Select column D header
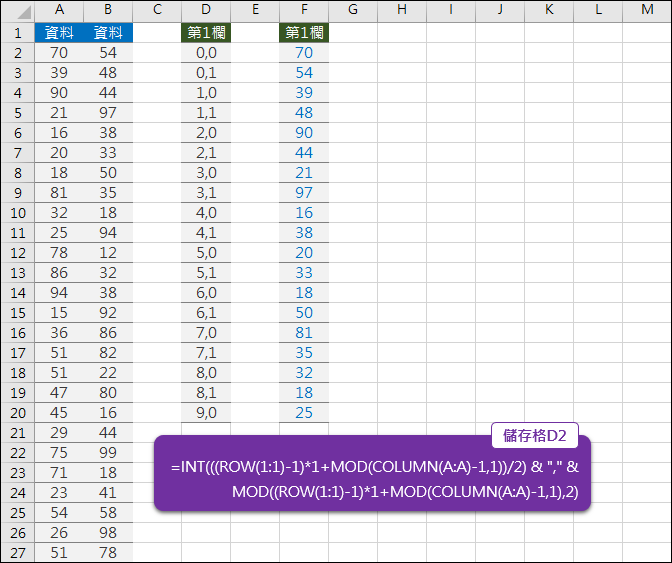672x563 pixels. coord(206,10)
